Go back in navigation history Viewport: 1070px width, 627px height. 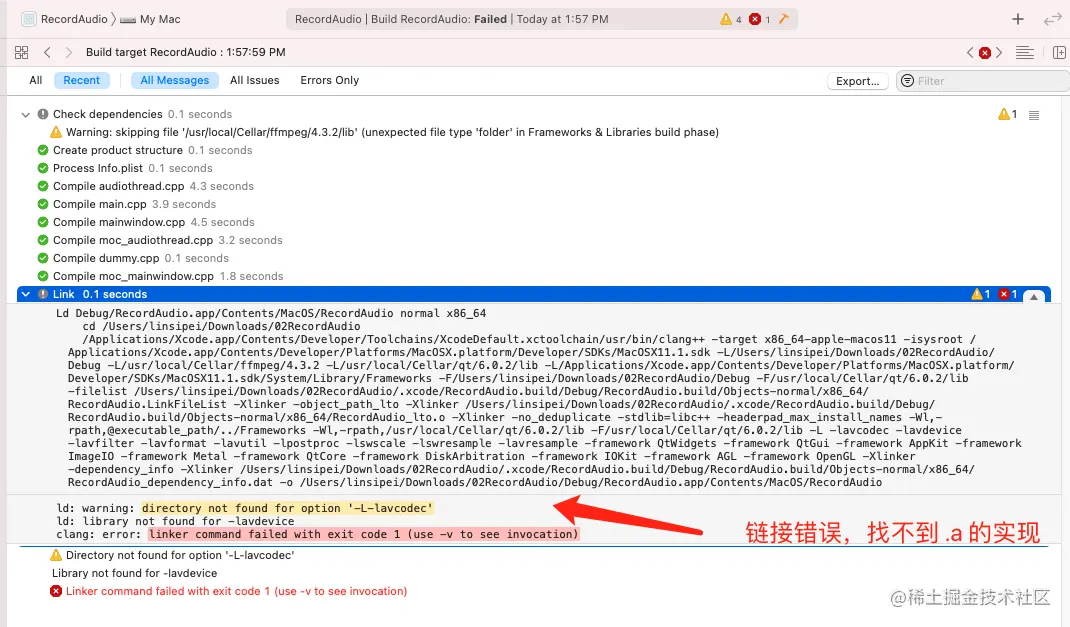[47, 53]
